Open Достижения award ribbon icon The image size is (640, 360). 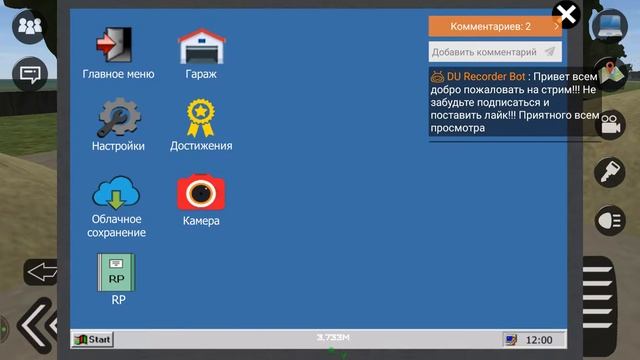pyautogui.click(x=200, y=118)
